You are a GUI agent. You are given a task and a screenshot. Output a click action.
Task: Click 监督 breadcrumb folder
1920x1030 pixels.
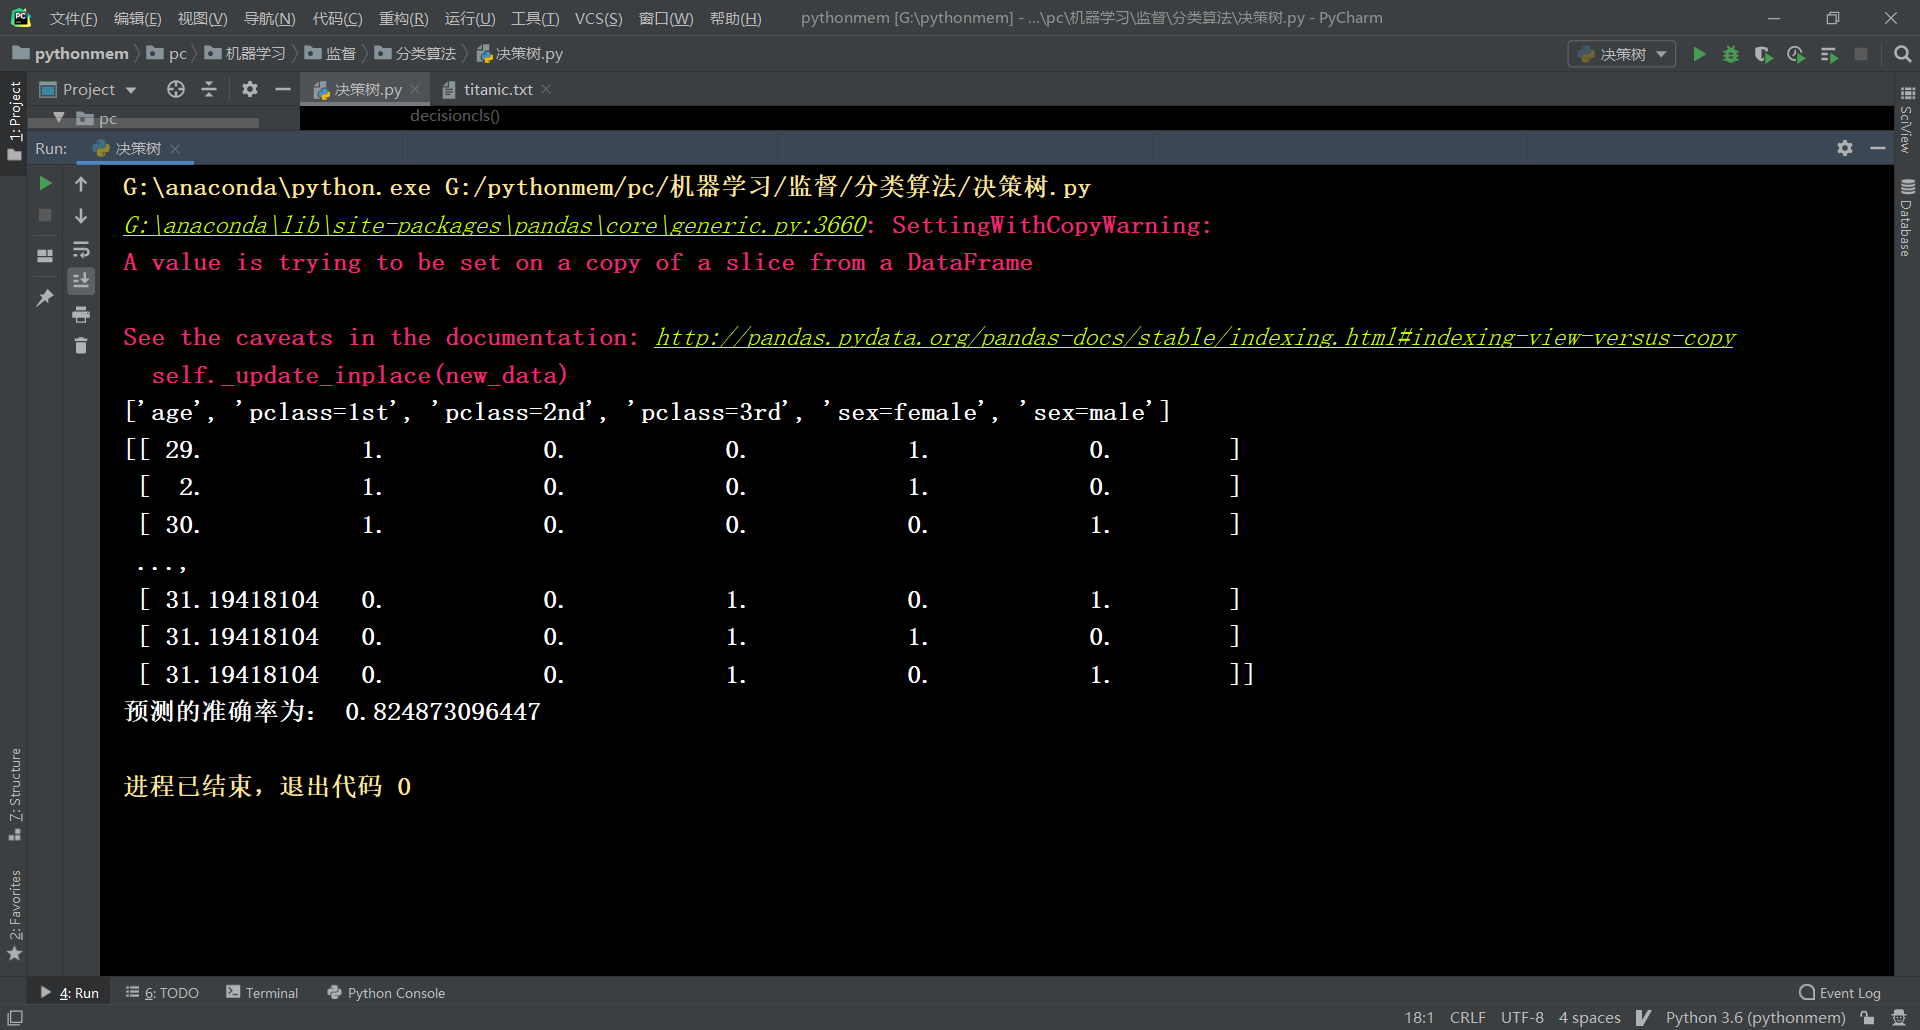[x=330, y=54]
